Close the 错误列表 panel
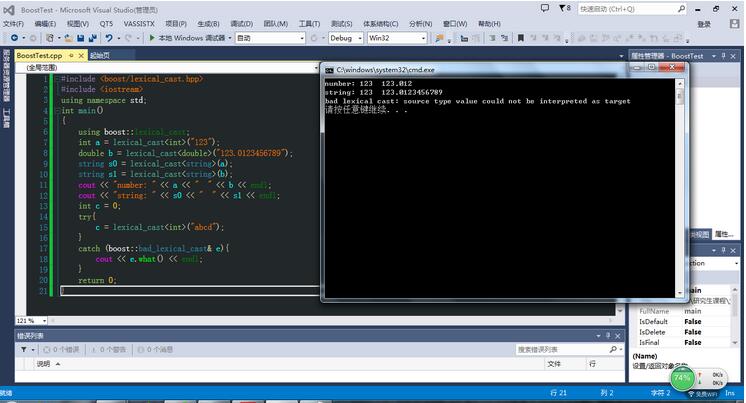This screenshot has height=403, width=746. tap(618, 336)
